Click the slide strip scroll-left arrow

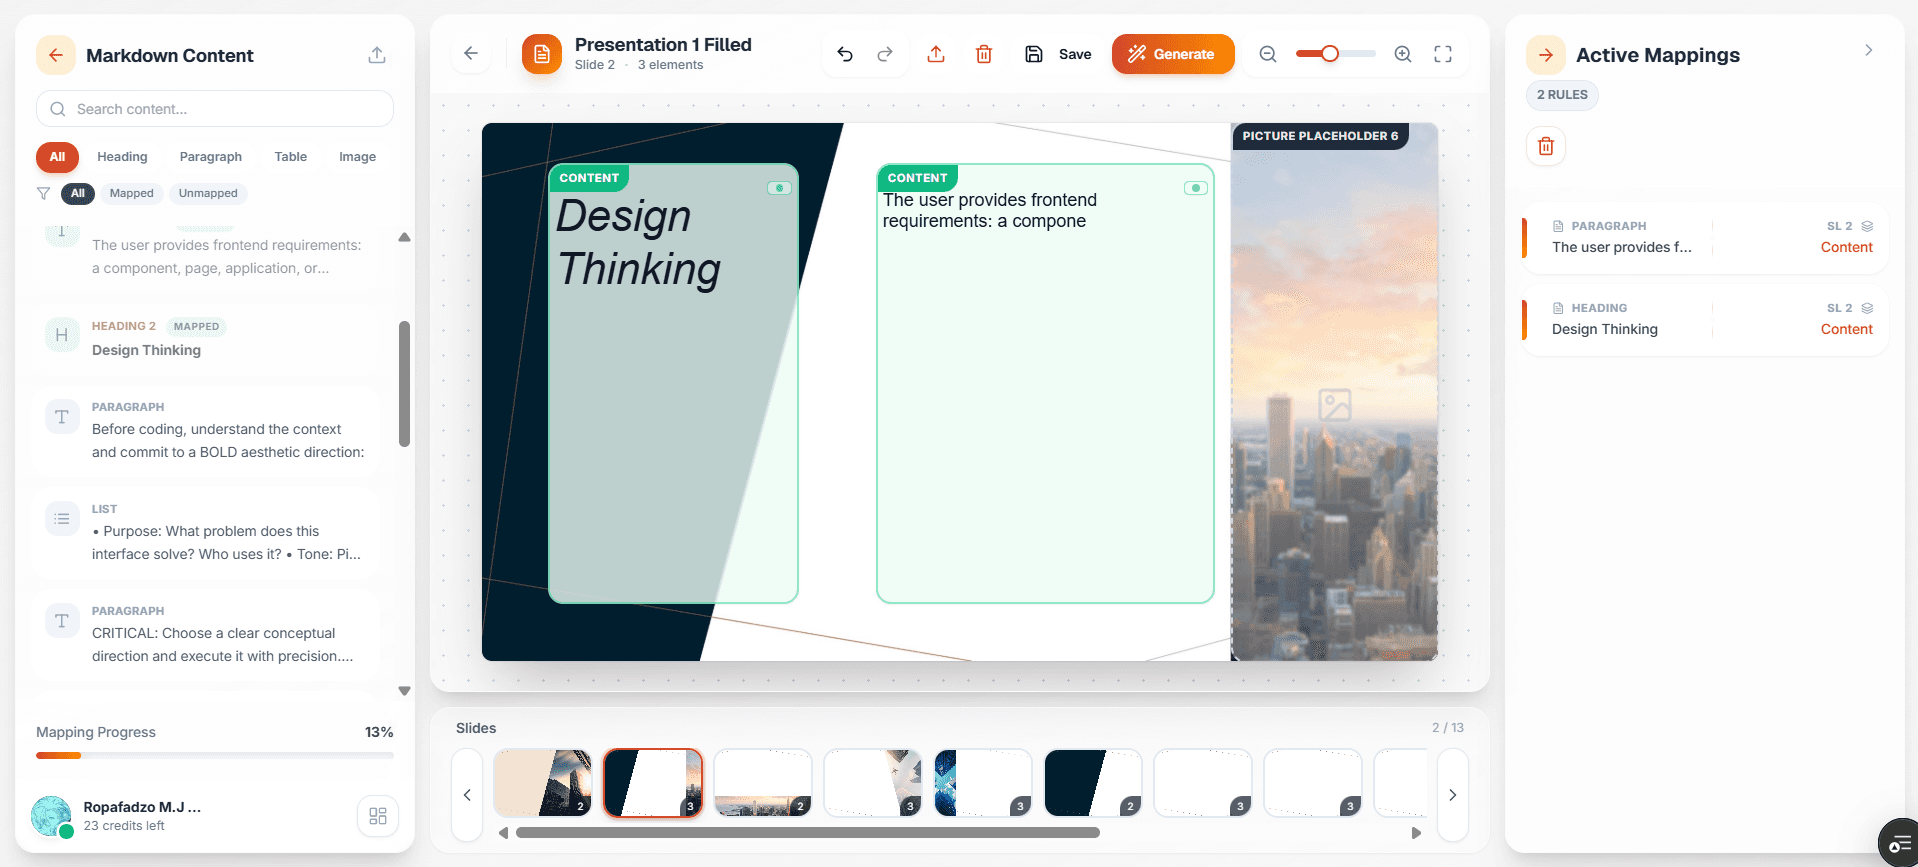point(503,832)
